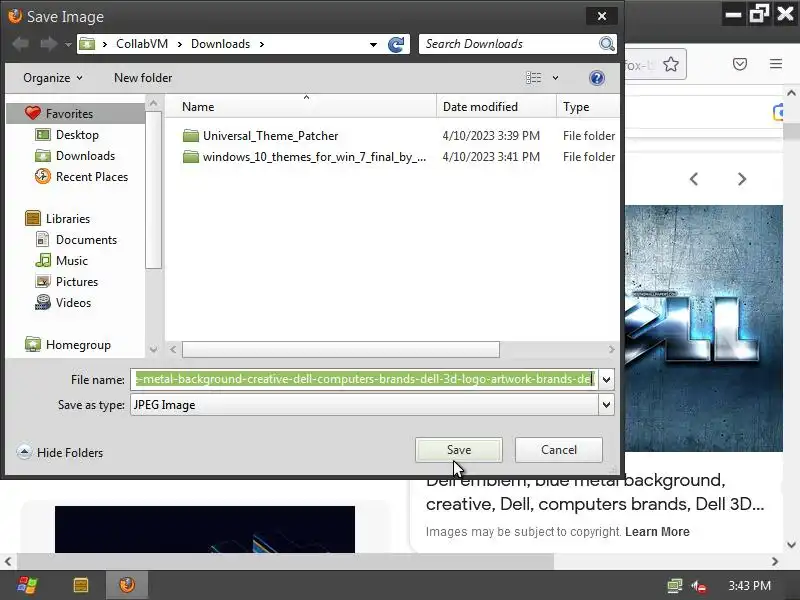Viewport: 800px width, 600px height.
Task: Sort files by Date modified column
Action: click(480, 107)
